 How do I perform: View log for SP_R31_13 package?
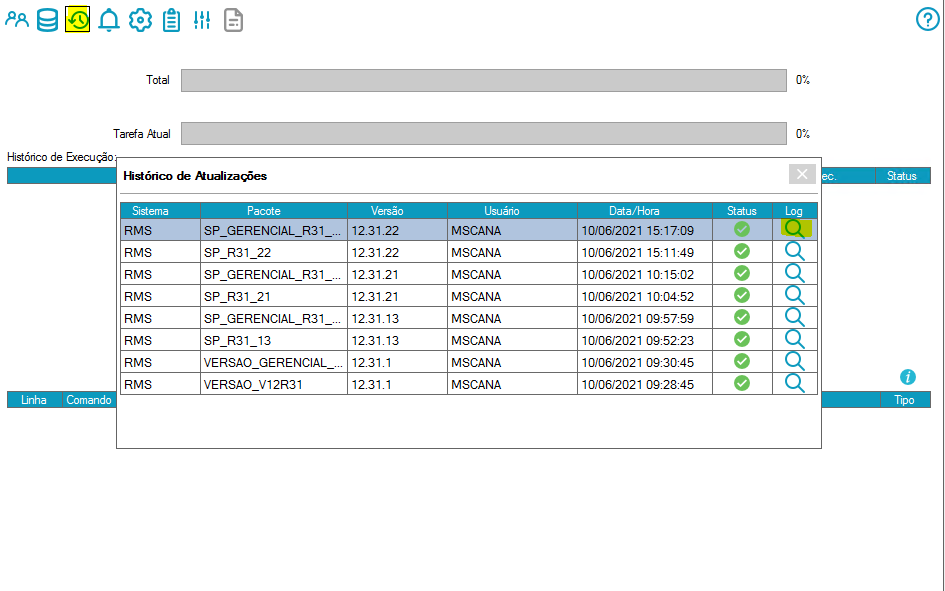795,340
